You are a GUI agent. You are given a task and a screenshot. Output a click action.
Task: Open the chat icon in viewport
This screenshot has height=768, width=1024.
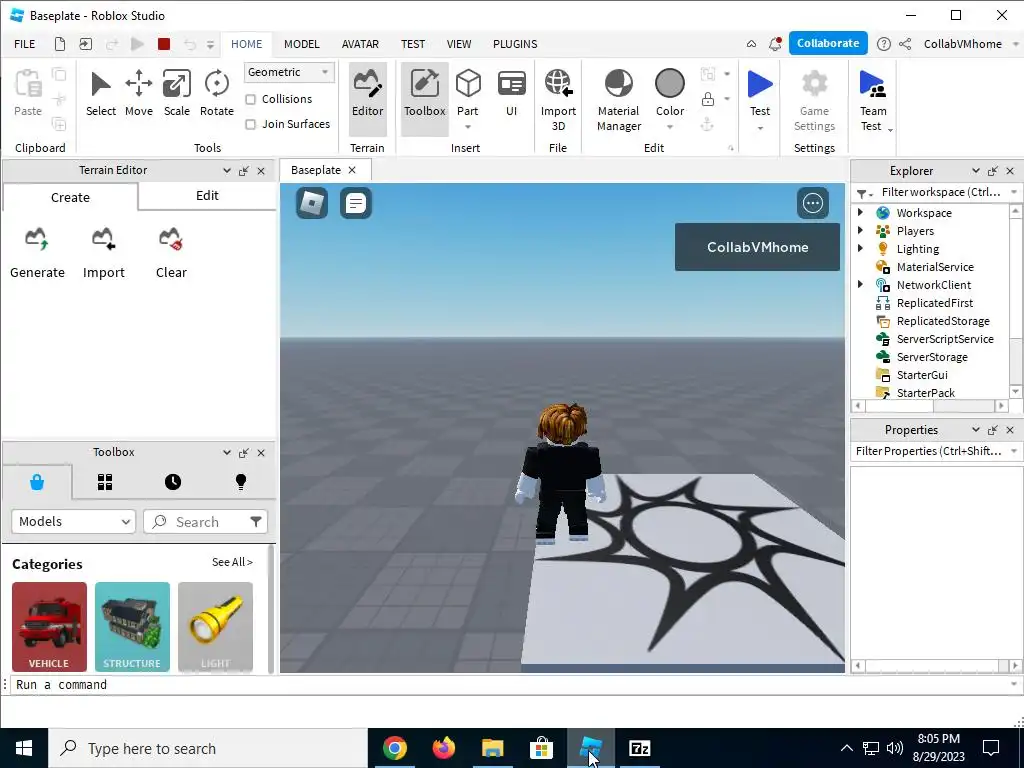pos(355,203)
